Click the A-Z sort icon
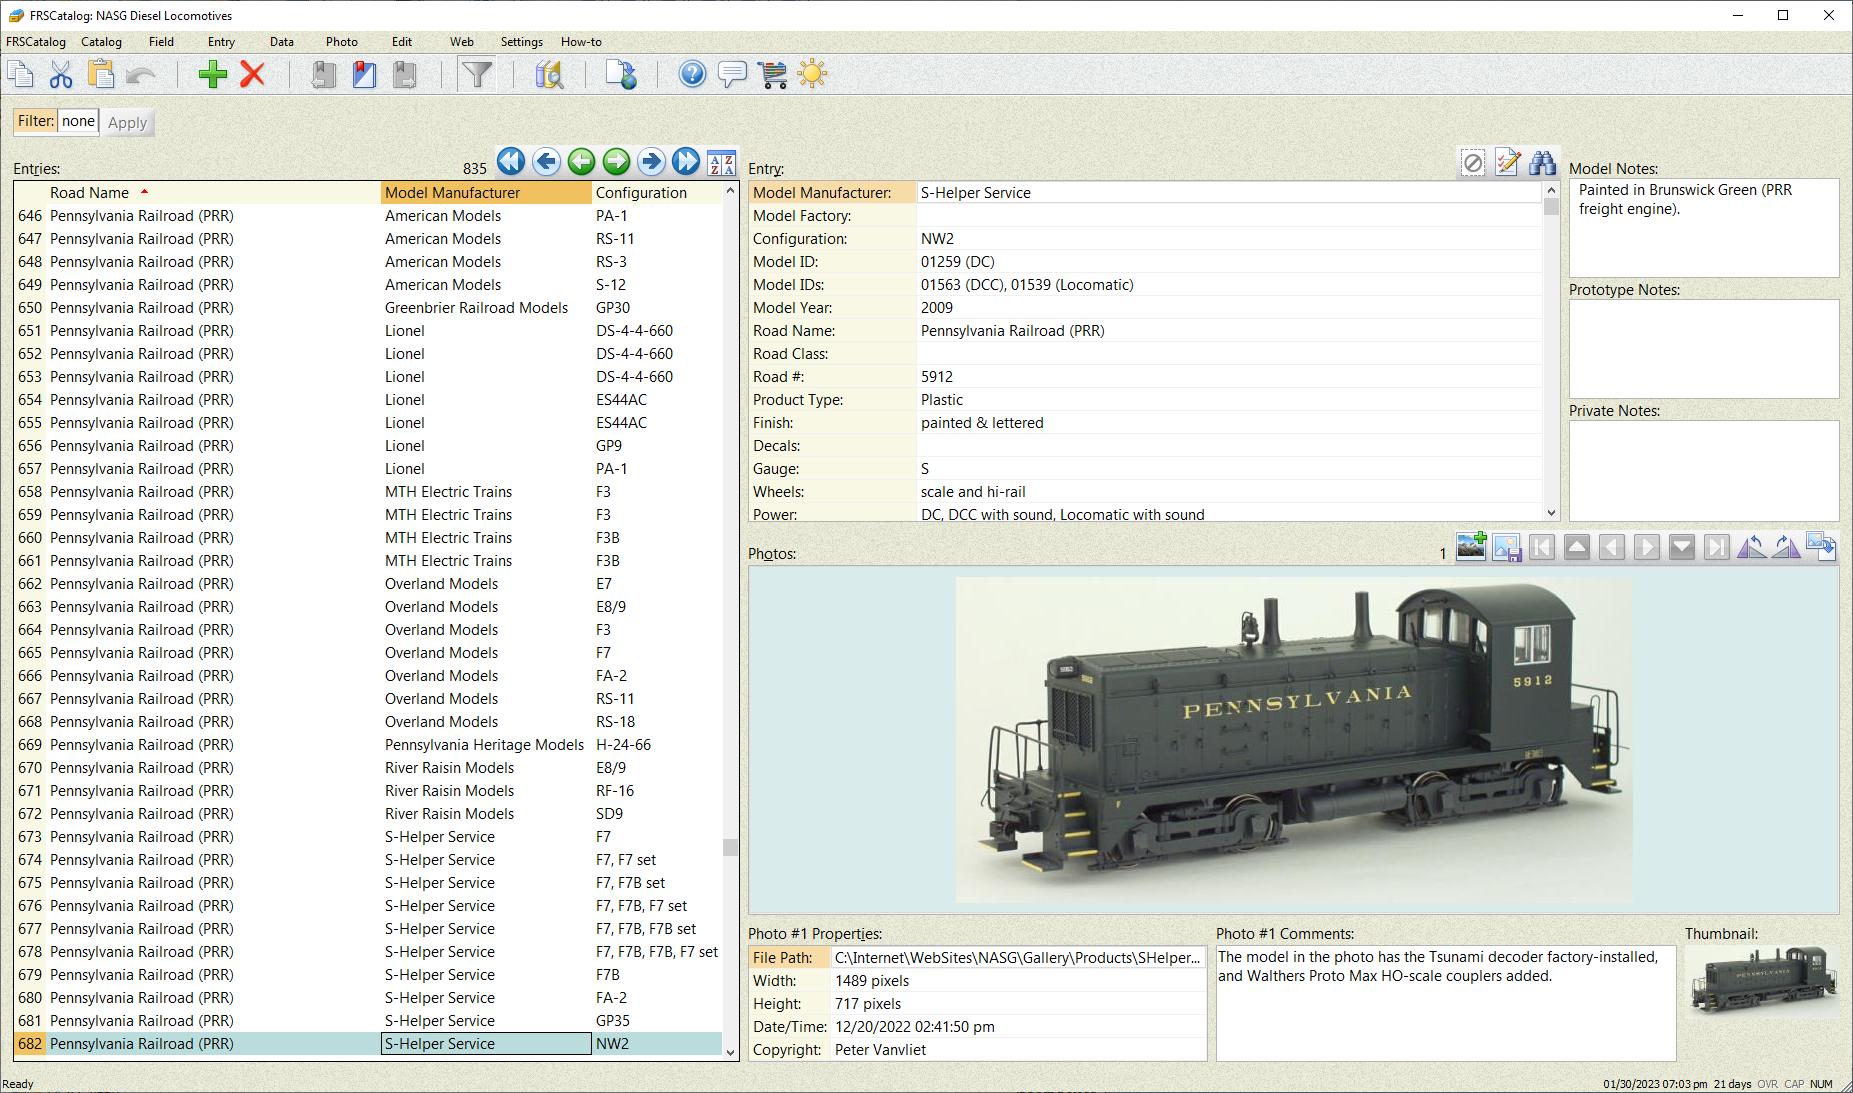This screenshot has width=1853, height=1093. click(721, 162)
